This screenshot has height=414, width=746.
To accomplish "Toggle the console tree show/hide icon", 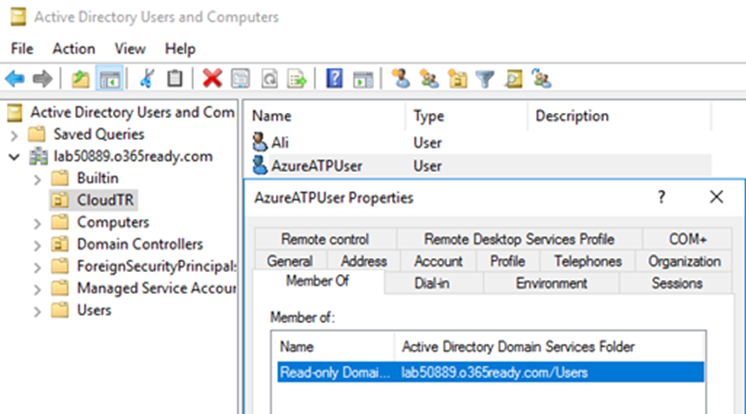I will click(110, 79).
